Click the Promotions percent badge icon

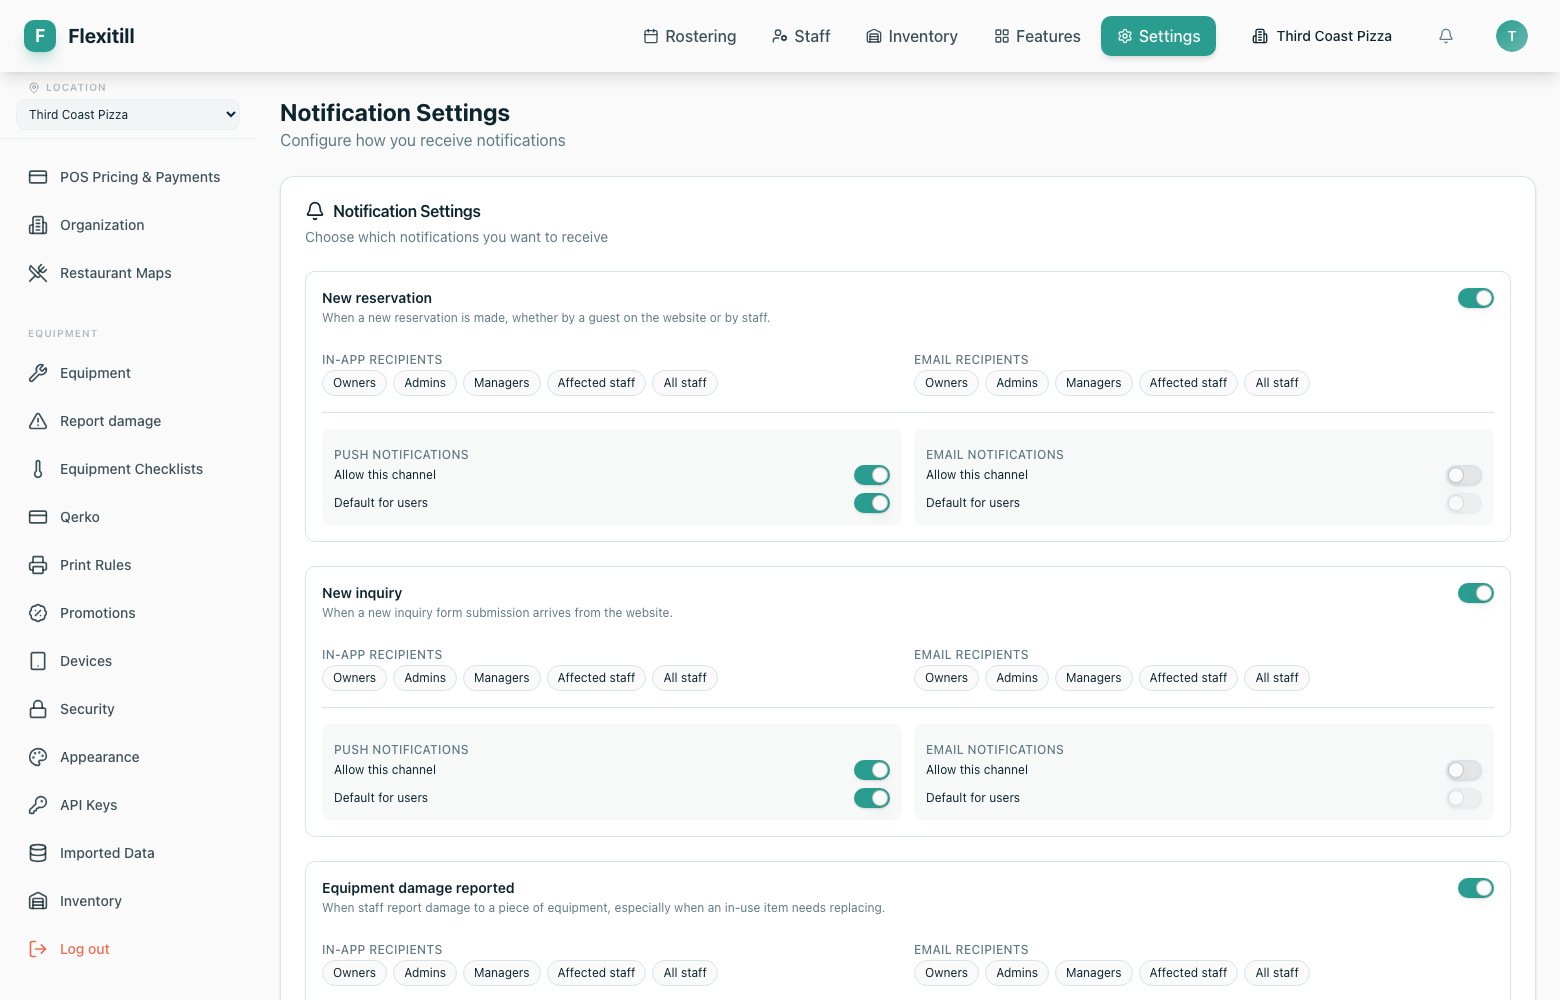point(38,613)
